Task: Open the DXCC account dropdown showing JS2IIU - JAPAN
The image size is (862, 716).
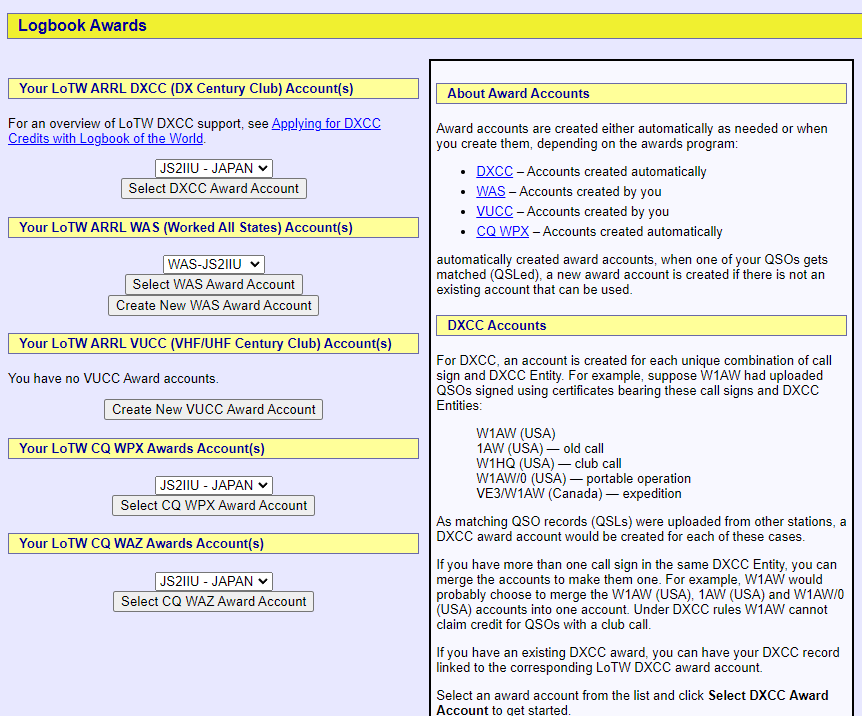Action: 213,169
